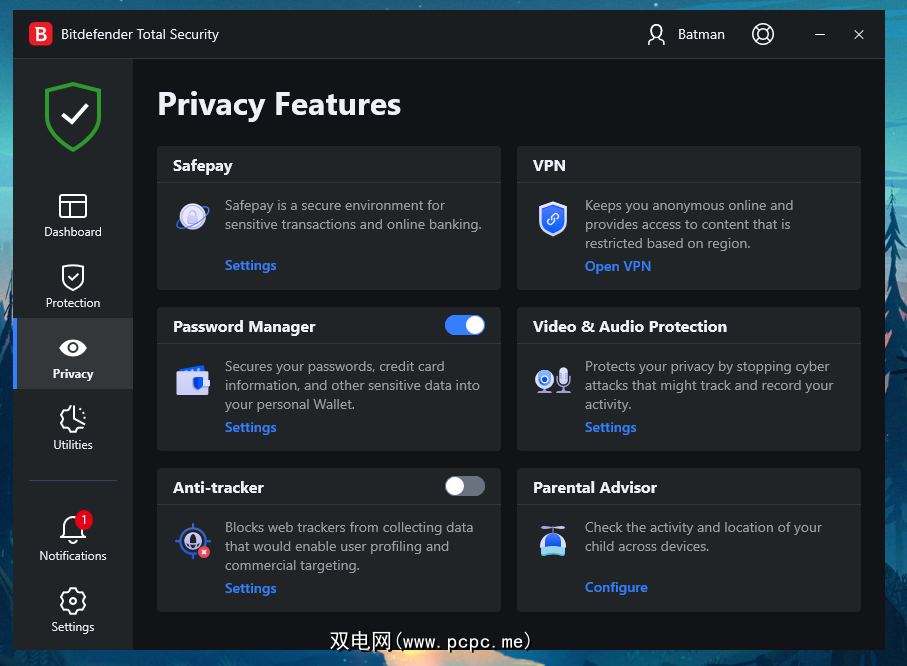
Task: Enable the Anti-tracker toggle
Action: [465, 486]
